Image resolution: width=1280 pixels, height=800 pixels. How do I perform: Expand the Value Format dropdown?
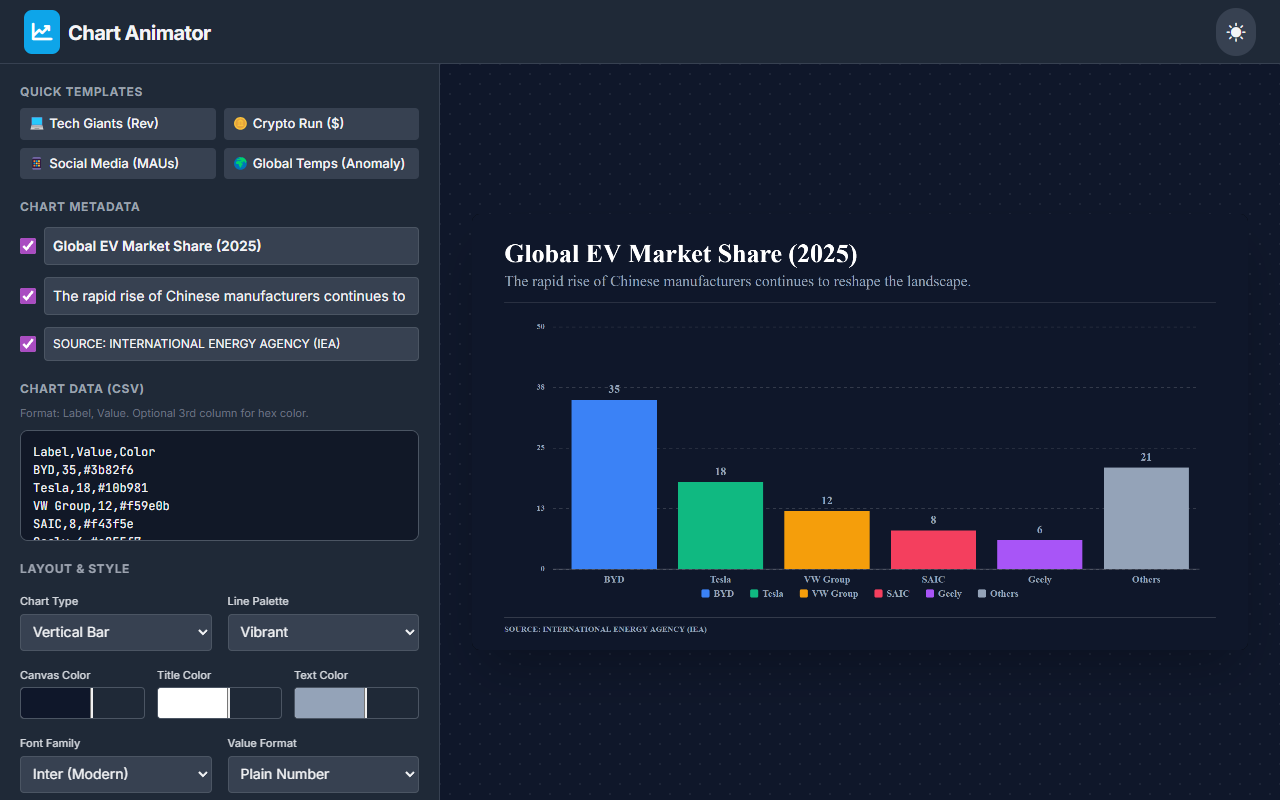pyautogui.click(x=323, y=774)
